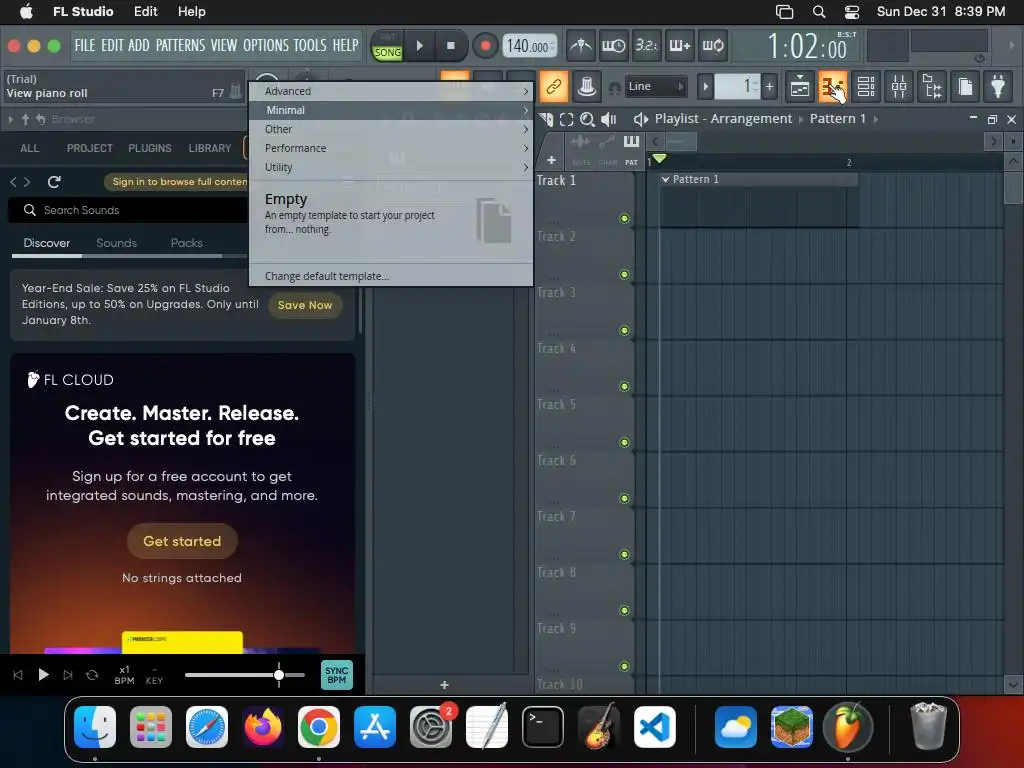The width and height of the screenshot is (1024, 768).
Task: Mute Track 9 with its green light
Action: pos(624,666)
